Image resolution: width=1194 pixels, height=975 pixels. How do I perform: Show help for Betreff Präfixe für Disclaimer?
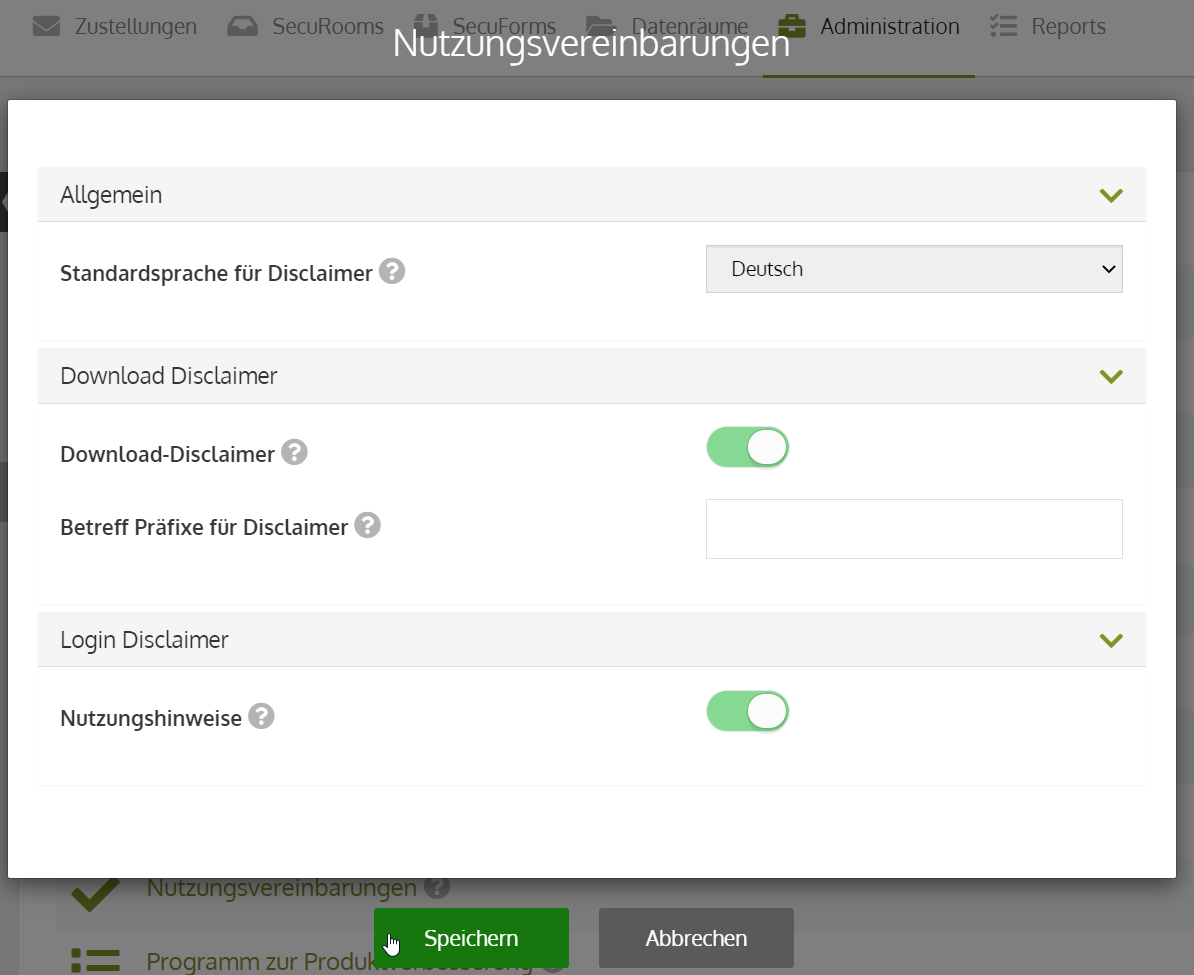coord(368,526)
